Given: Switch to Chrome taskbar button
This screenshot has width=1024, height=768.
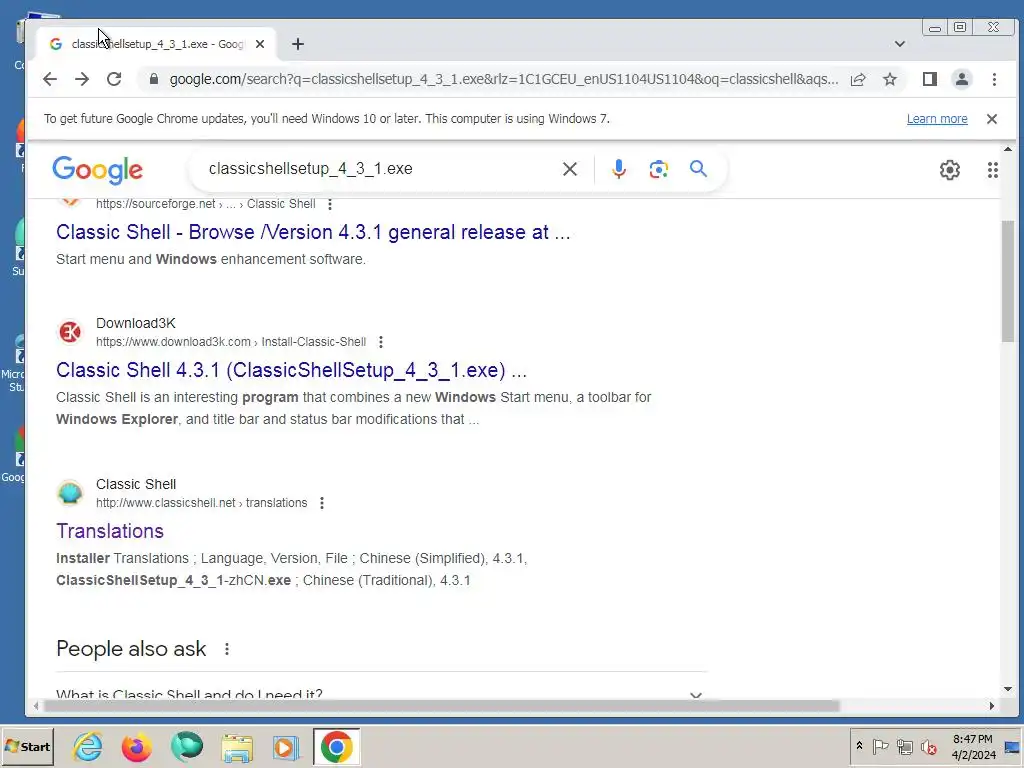Looking at the screenshot, I should click(336, 746).
